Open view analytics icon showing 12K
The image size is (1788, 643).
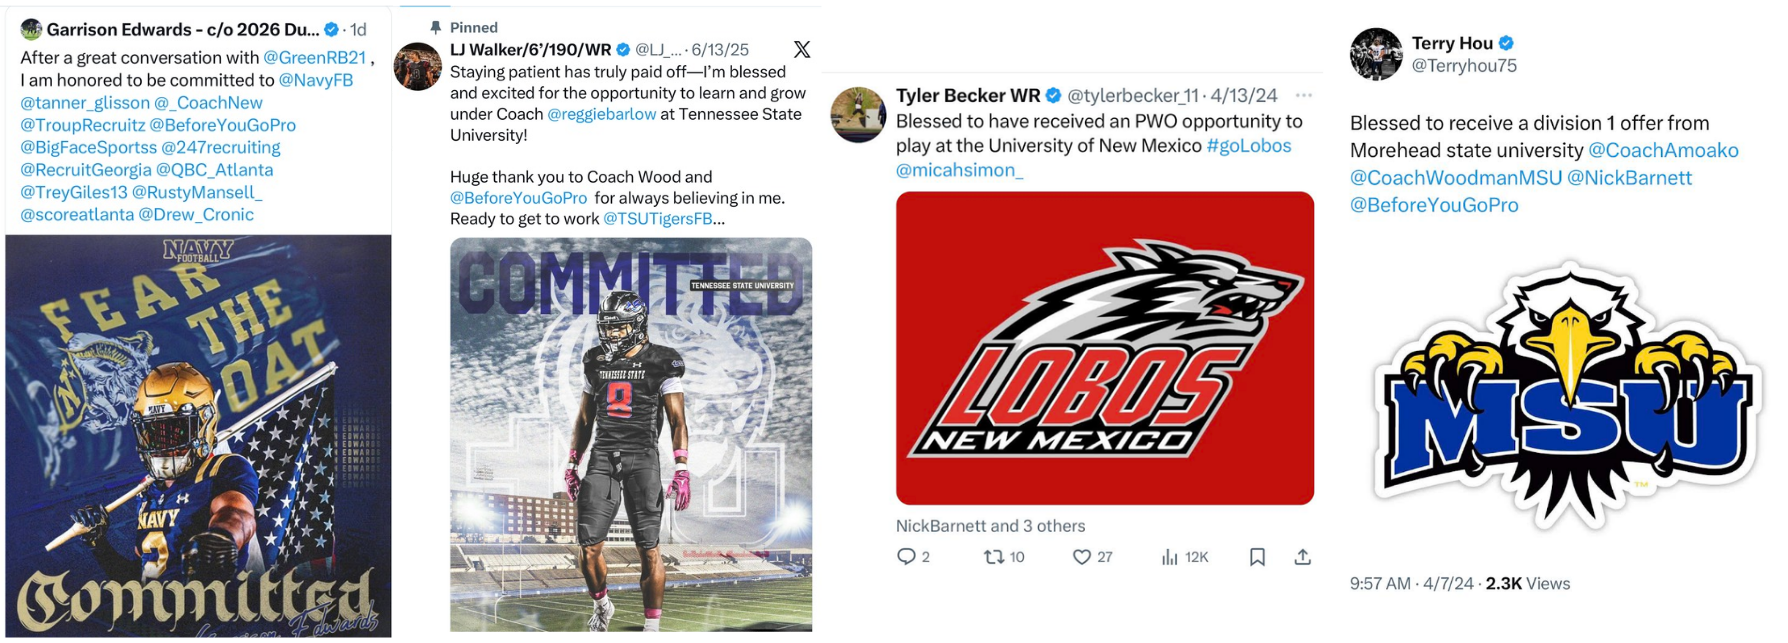point(1169,557)
